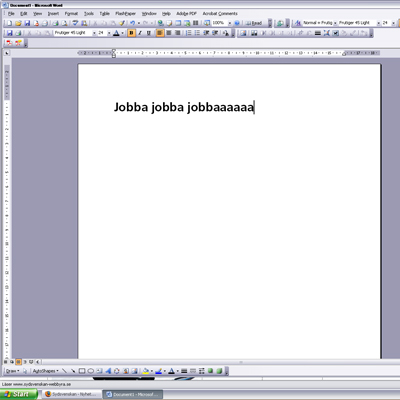Print from the standard toolbar
400x400 pixels.
click(55, 23)
